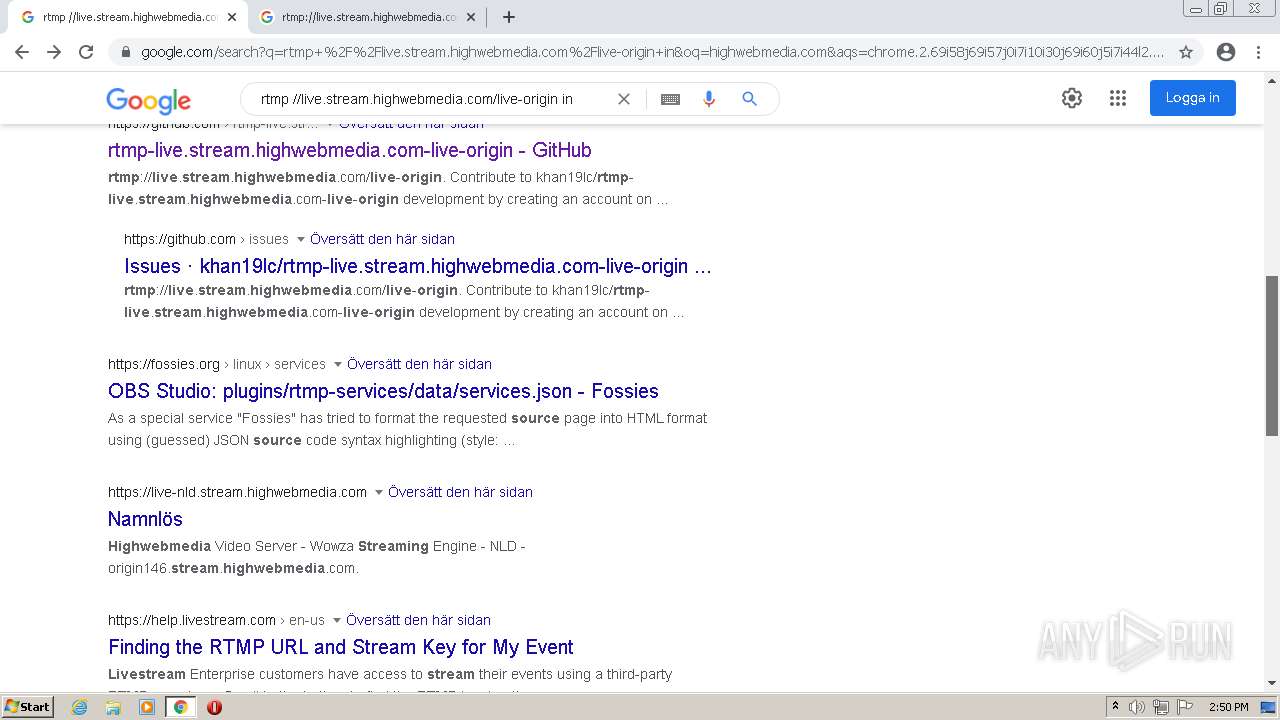This screenshot has width=1280, height=720.
Task: Open File Explorer from taskbar
Action: coord(113,707)
